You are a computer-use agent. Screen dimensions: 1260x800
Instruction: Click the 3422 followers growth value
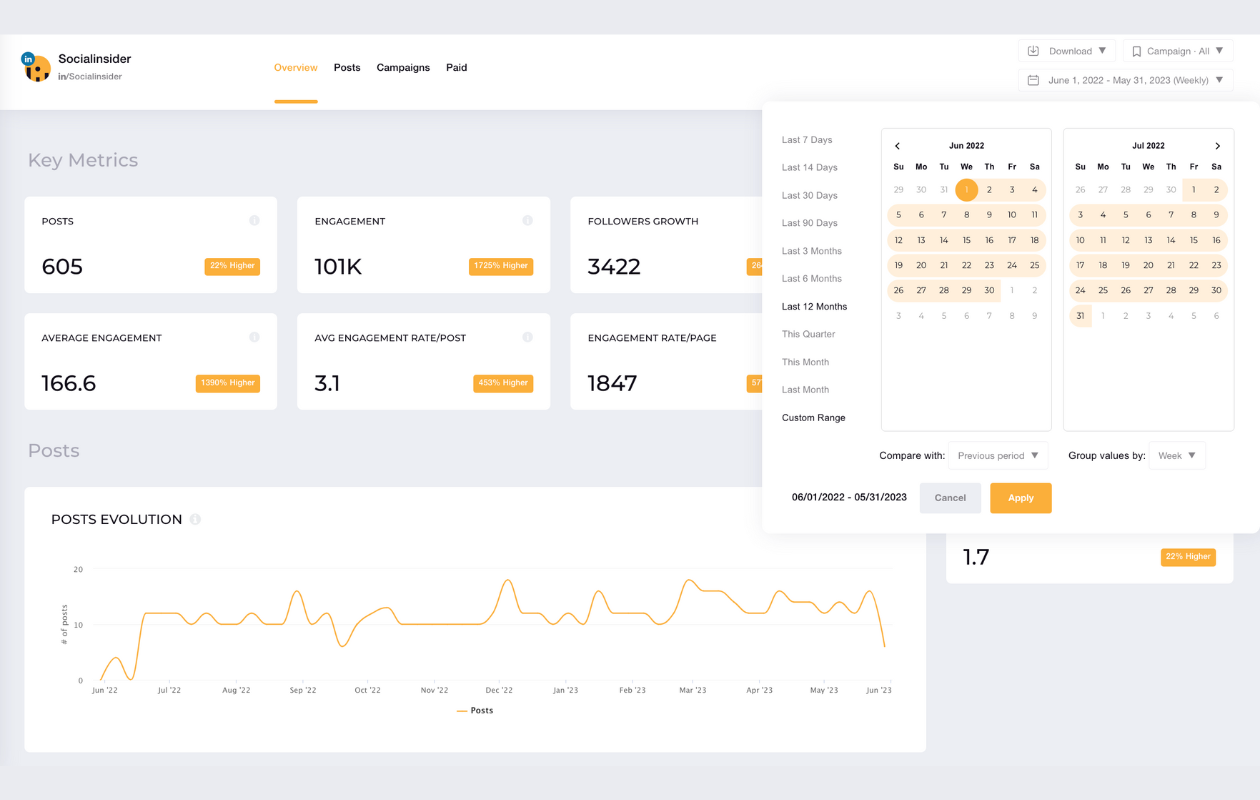(x=614, y=267)
